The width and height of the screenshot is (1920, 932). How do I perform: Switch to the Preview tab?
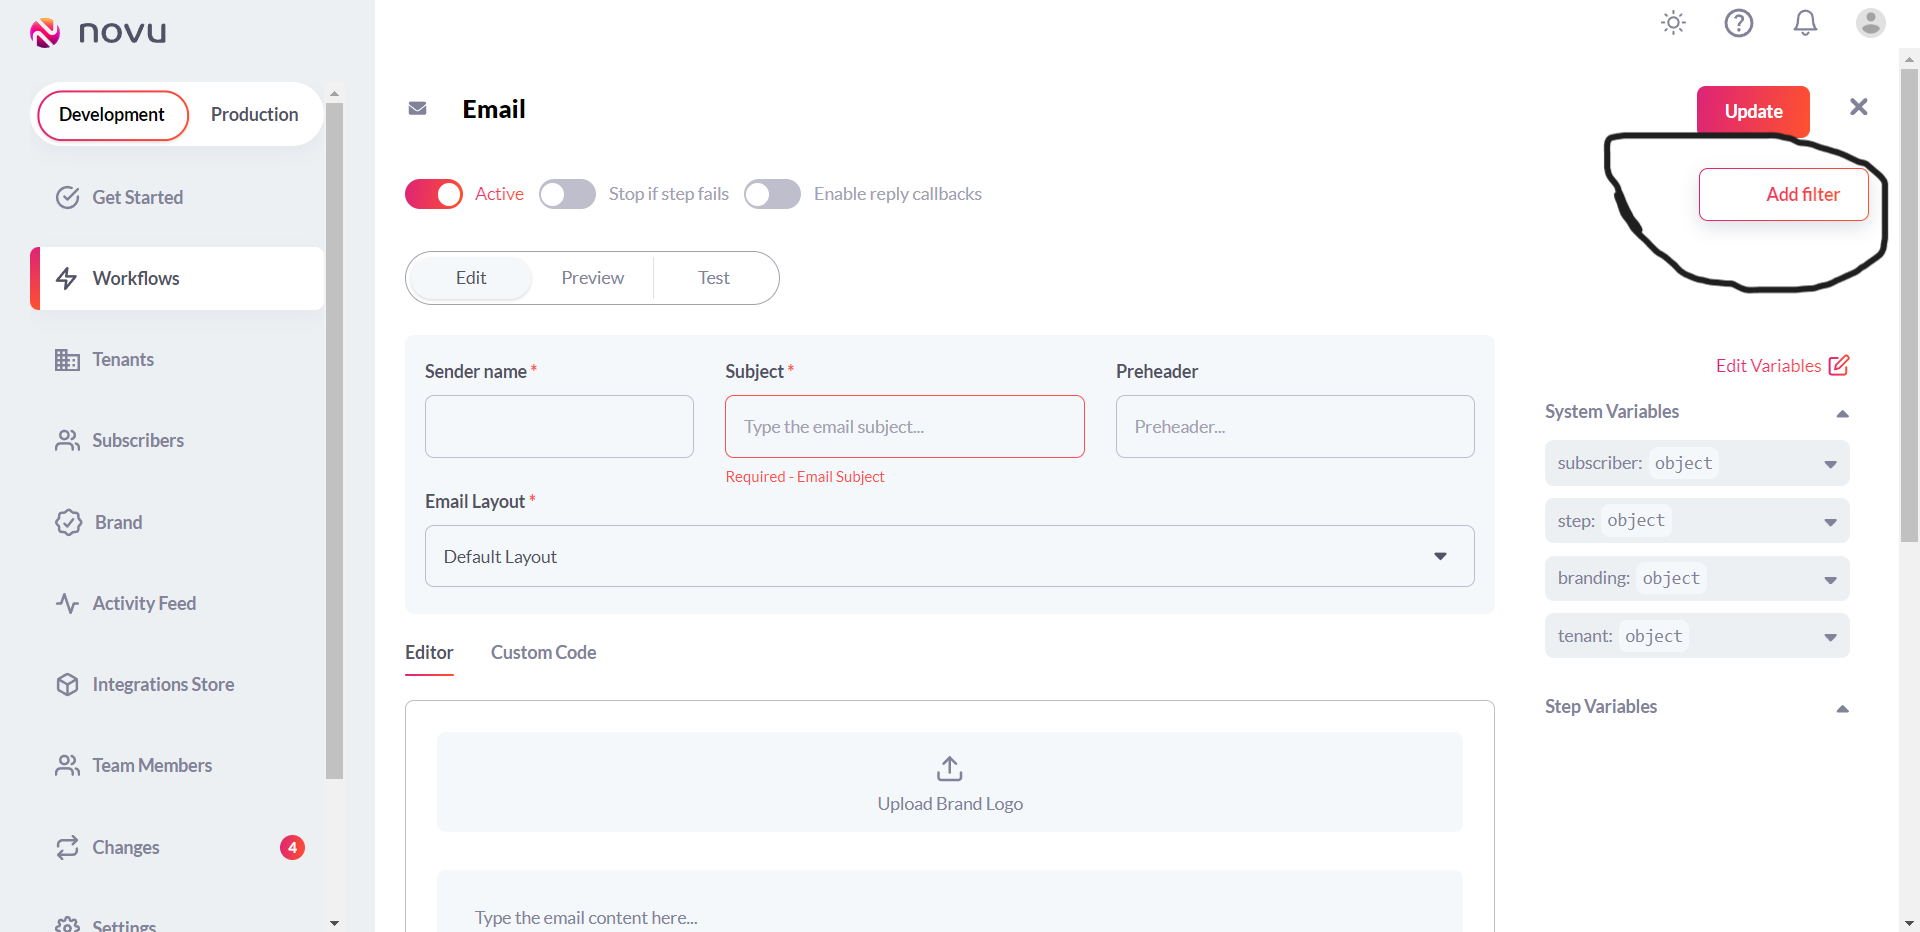[592, 277]
